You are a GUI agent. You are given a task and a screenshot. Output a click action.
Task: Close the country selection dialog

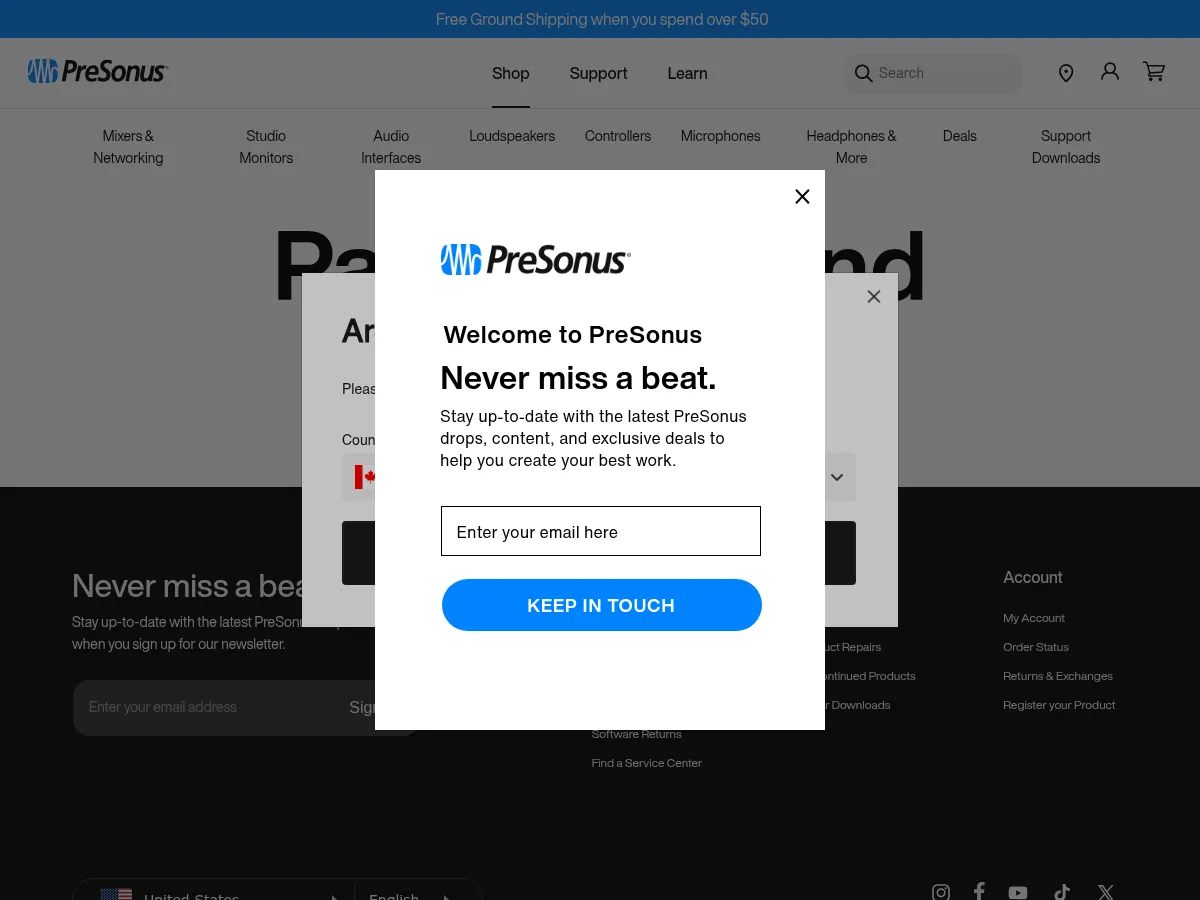pyautogui.click(x=874, y=297)
